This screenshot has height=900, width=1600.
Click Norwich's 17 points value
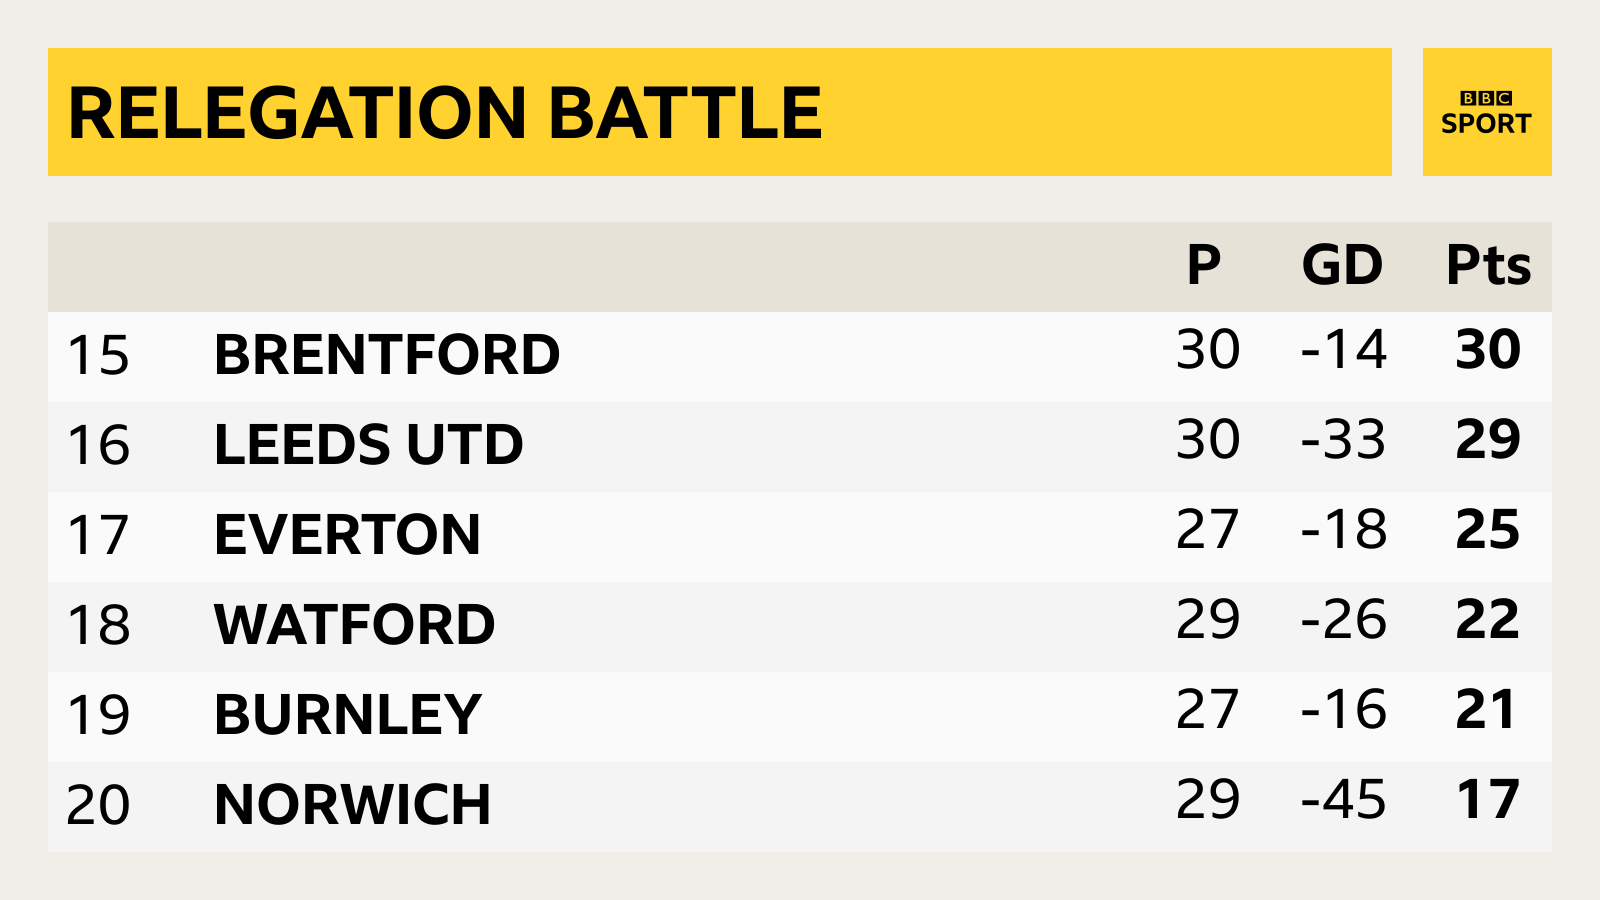(1488, 800)
